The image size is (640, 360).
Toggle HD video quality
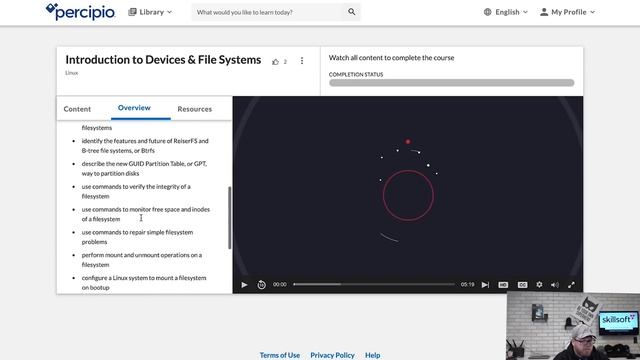click(503, 285)
